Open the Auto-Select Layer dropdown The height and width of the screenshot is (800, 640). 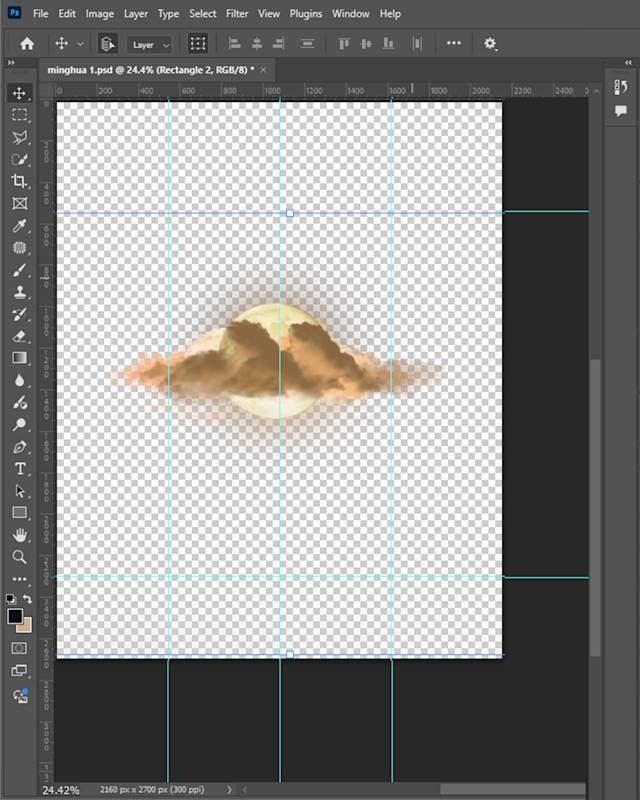click(x=149, y=45)
